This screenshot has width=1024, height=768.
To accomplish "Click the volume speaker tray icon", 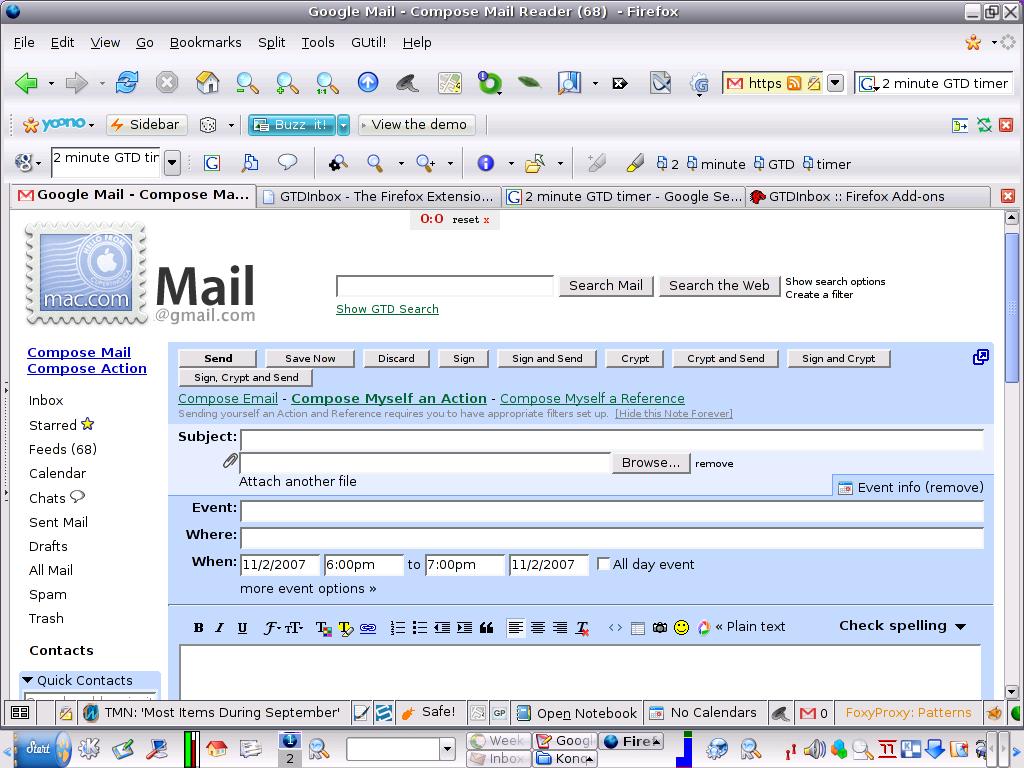I will 813,749.
